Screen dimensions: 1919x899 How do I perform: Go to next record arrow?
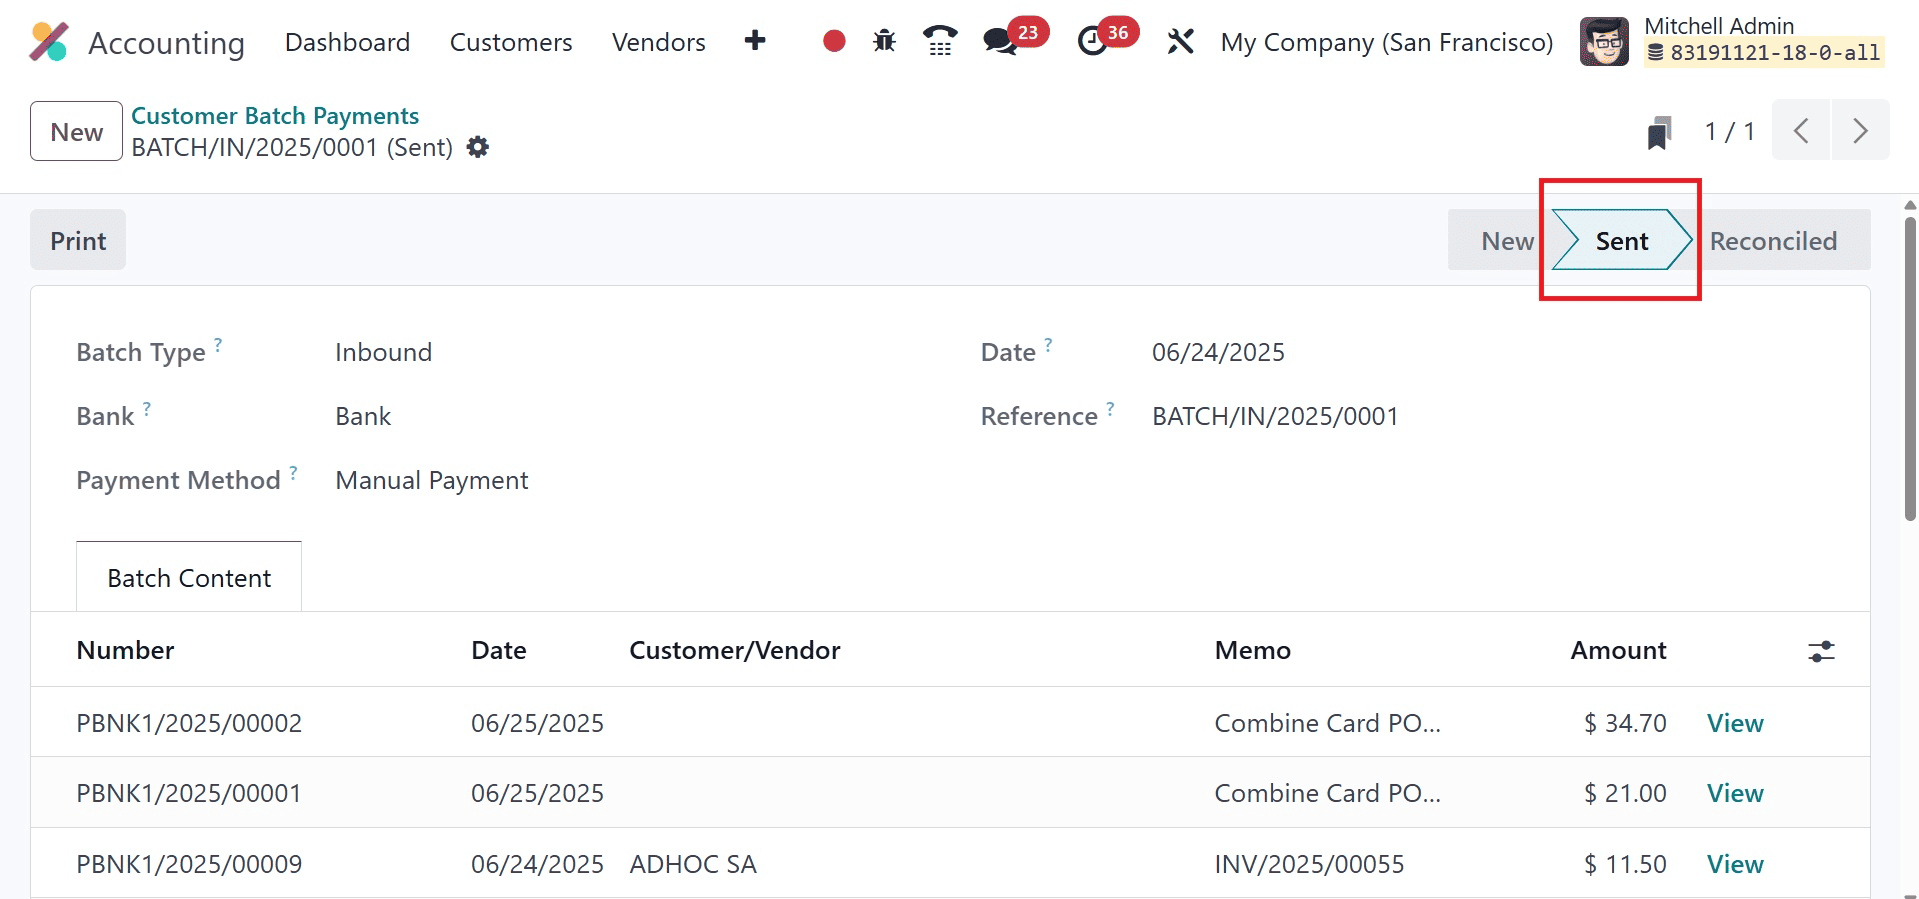pyautogui.click(x=1860, y=130)
